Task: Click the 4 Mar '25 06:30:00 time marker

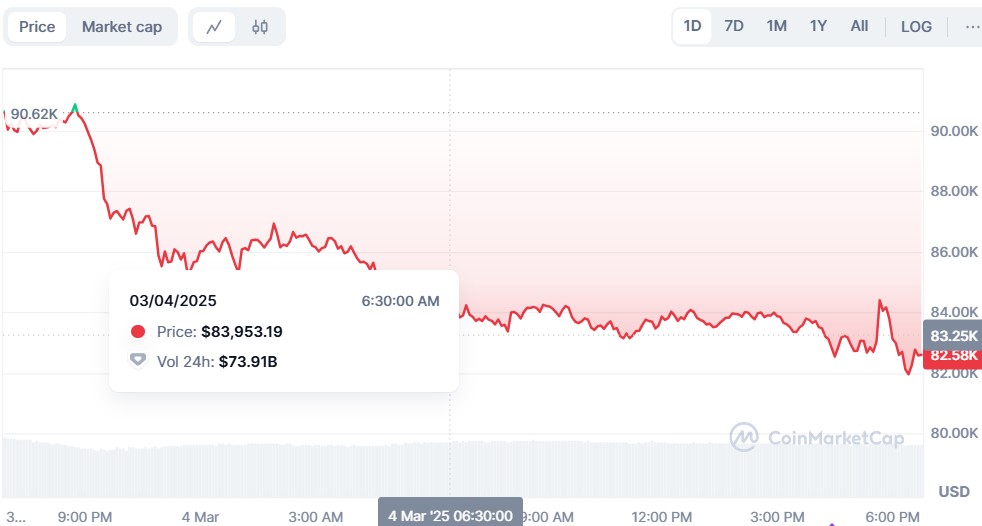Action: coord(450,515)
